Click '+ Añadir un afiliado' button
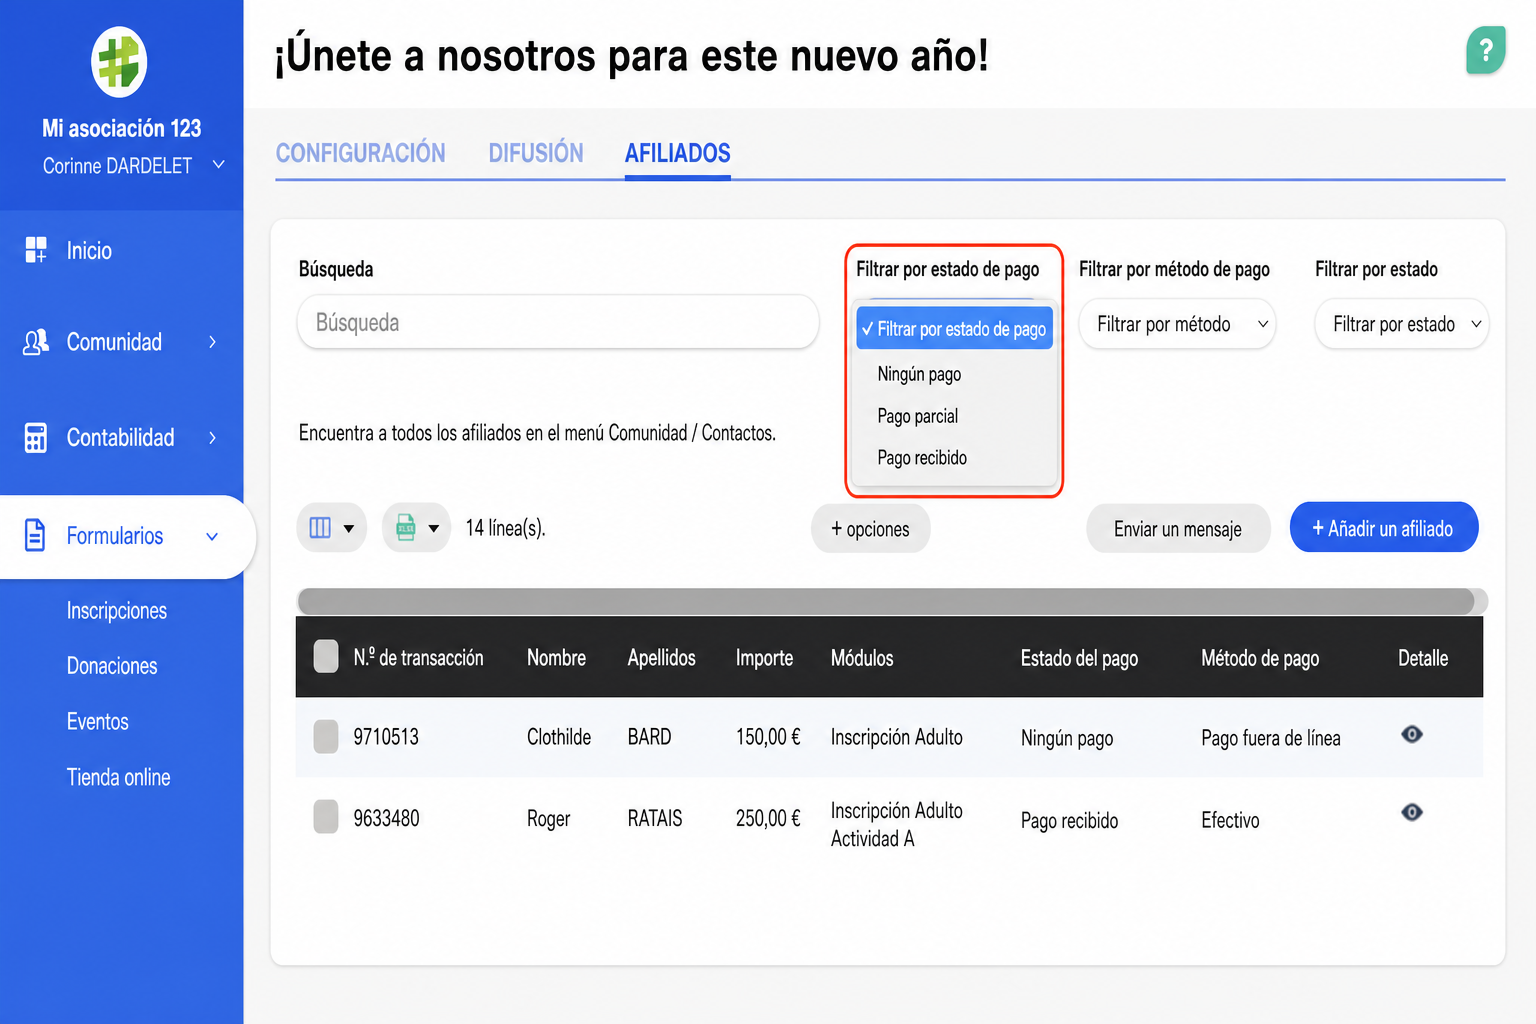The image size is (1536, 1024). click(x=1384, y=528)
